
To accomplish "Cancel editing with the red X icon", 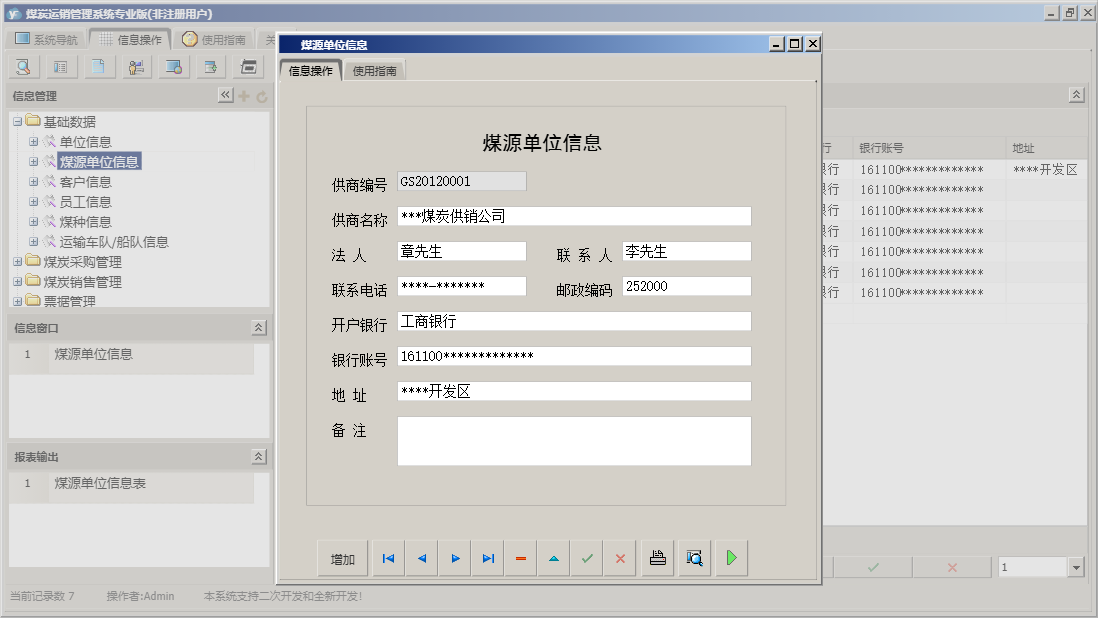I will click(619, 558).
